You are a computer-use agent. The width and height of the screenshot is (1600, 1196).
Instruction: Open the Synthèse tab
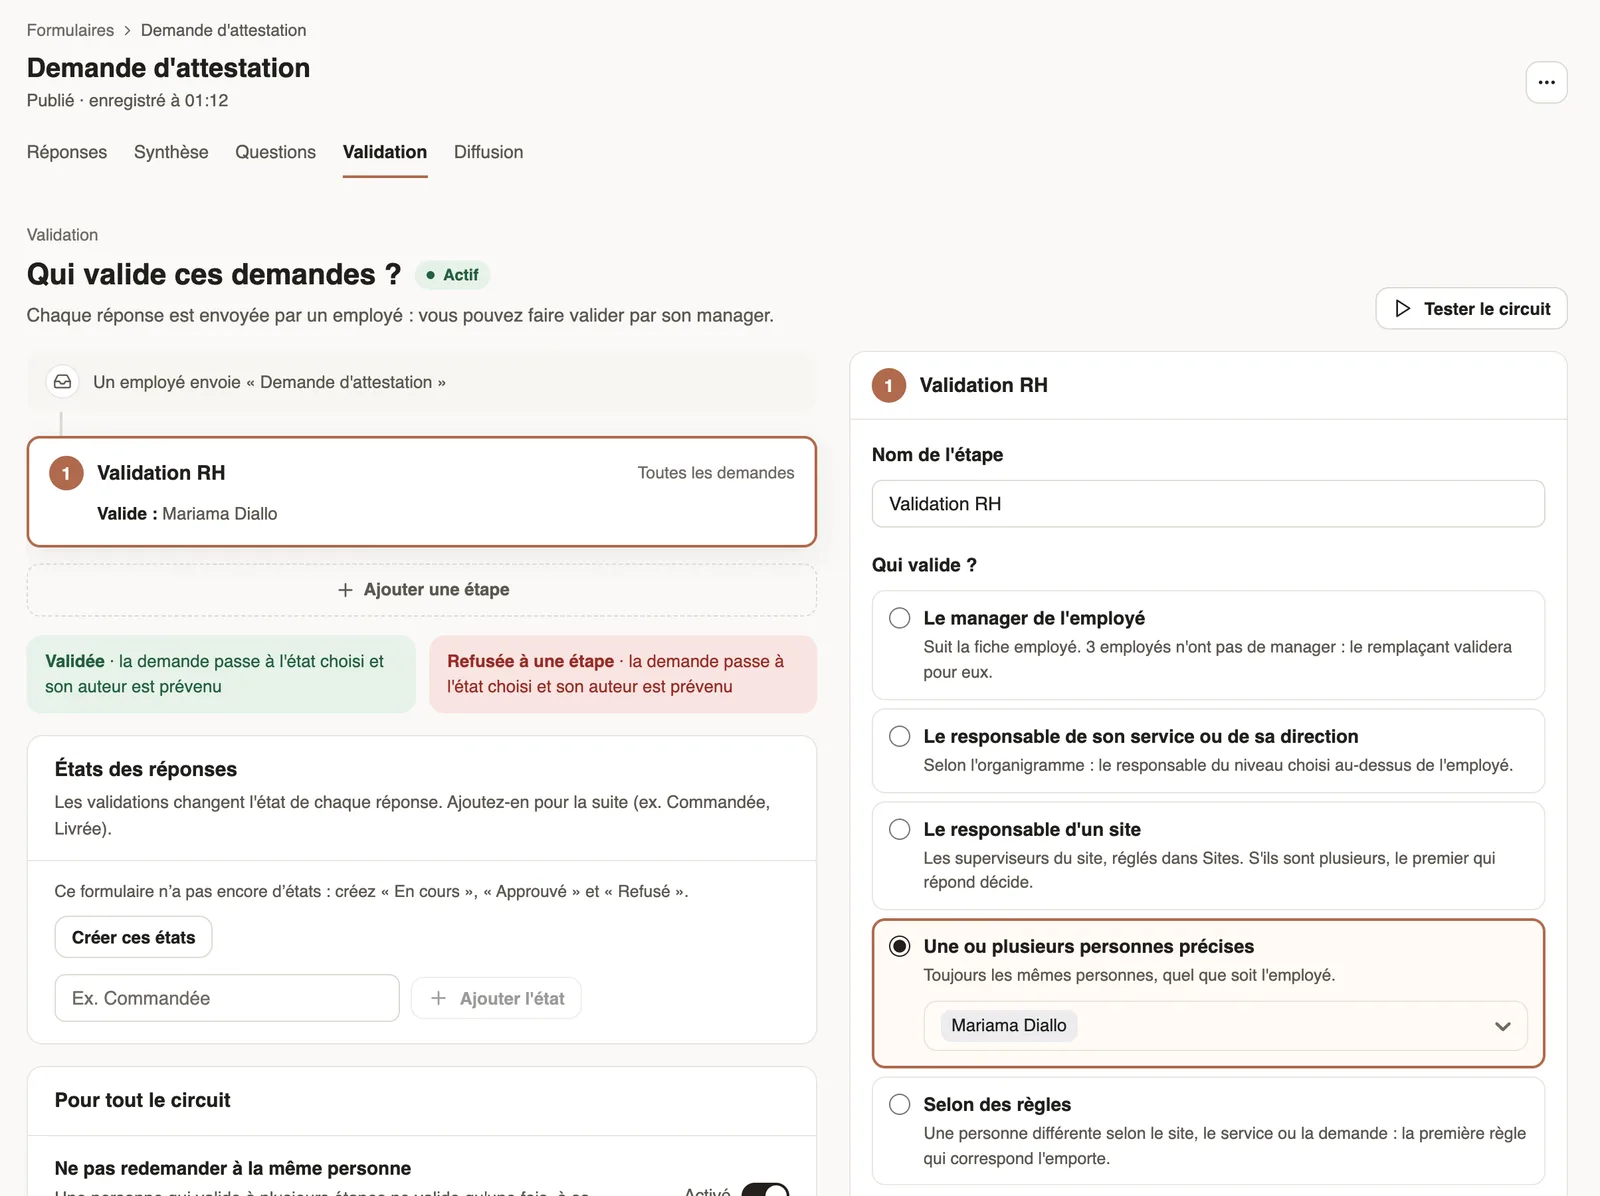pos(171,152)
